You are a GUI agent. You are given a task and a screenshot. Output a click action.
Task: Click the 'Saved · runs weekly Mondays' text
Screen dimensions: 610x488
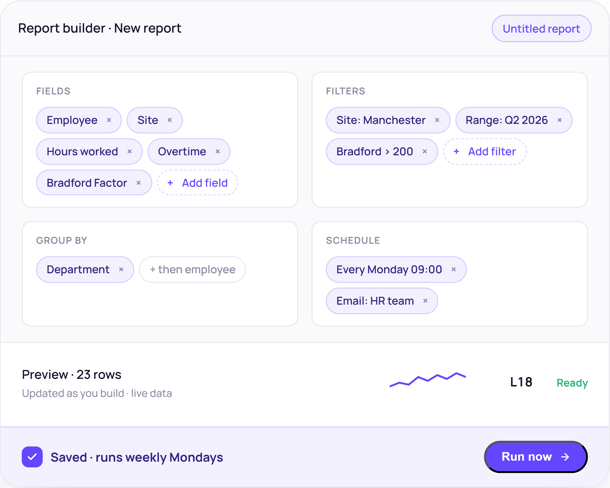tap(137, 457)
